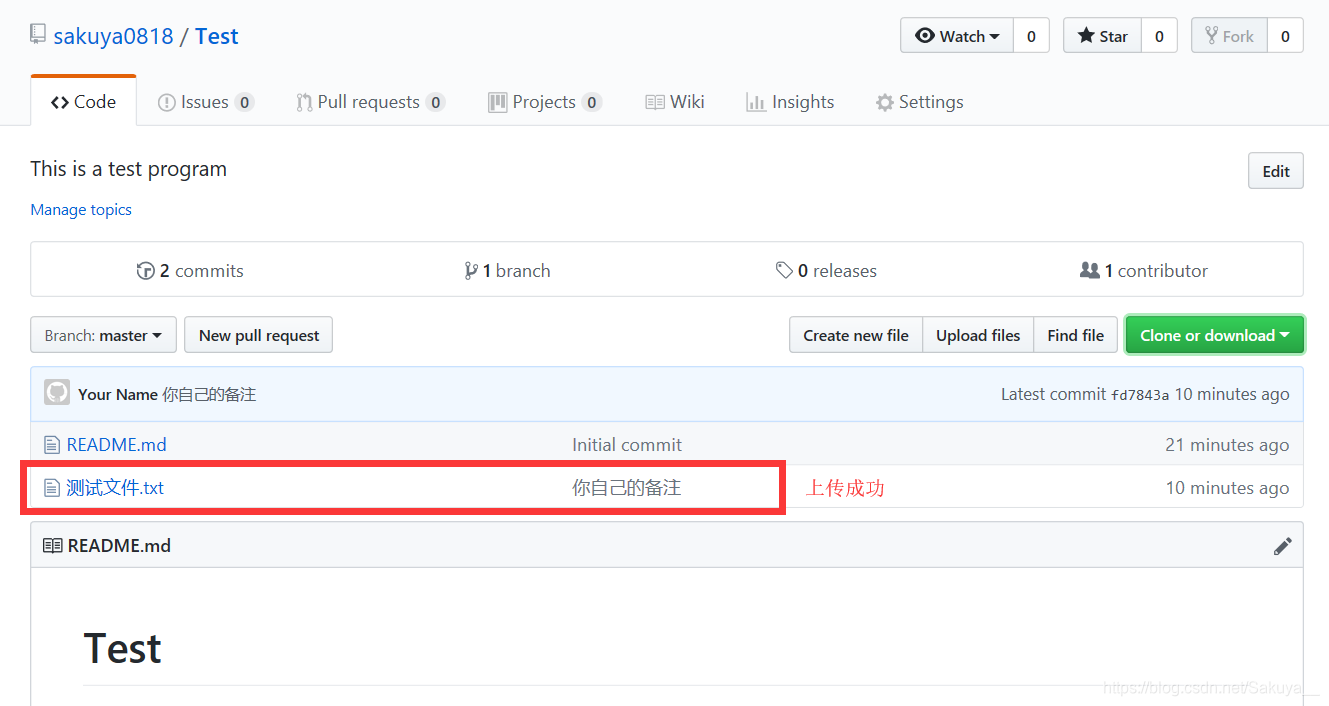Click the pull request icon in tab

click(304, 102)
